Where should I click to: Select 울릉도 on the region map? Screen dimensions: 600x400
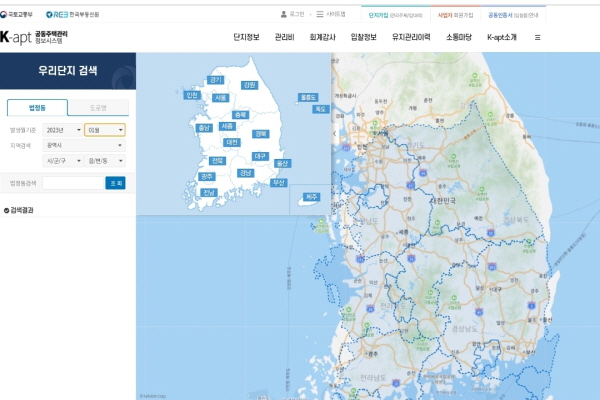(308, 97)
